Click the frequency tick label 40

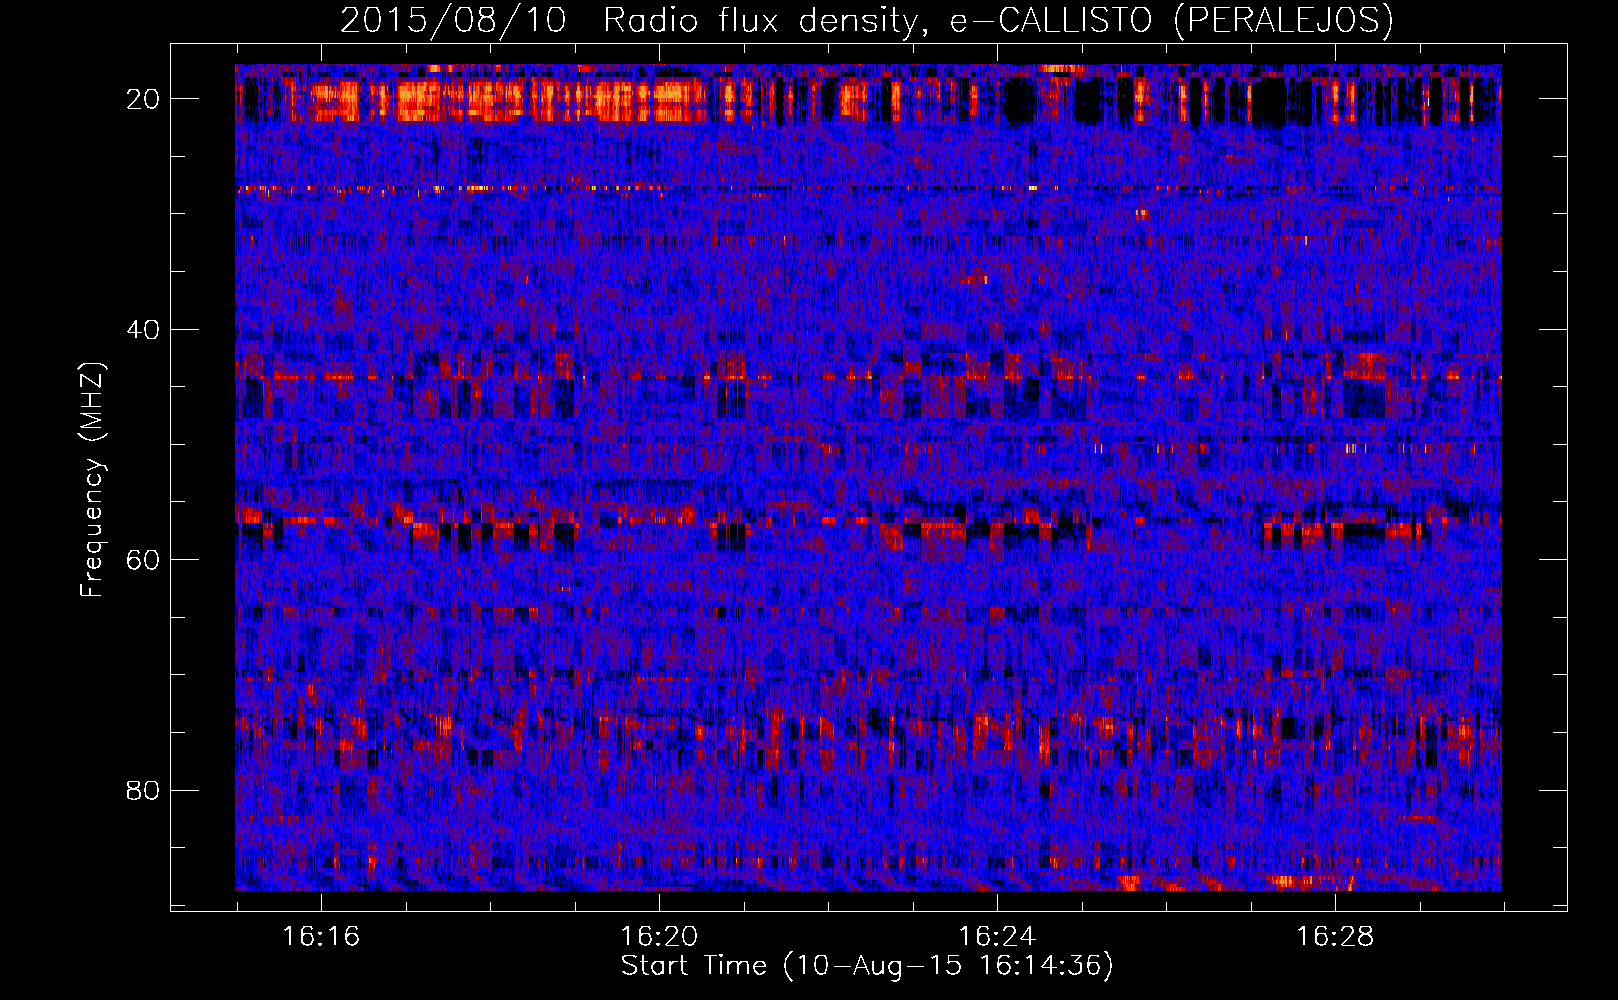144,330
